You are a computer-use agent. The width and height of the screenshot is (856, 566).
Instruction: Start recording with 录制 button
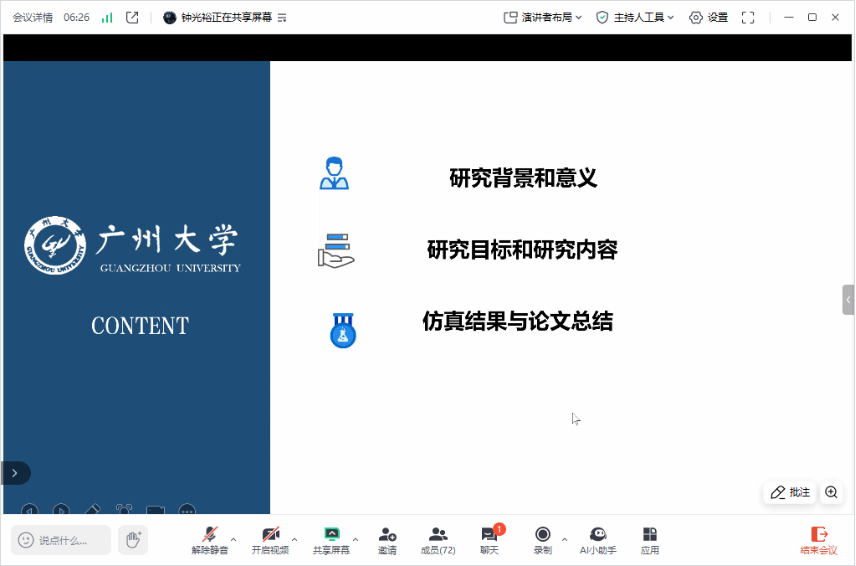pos(542,539)
